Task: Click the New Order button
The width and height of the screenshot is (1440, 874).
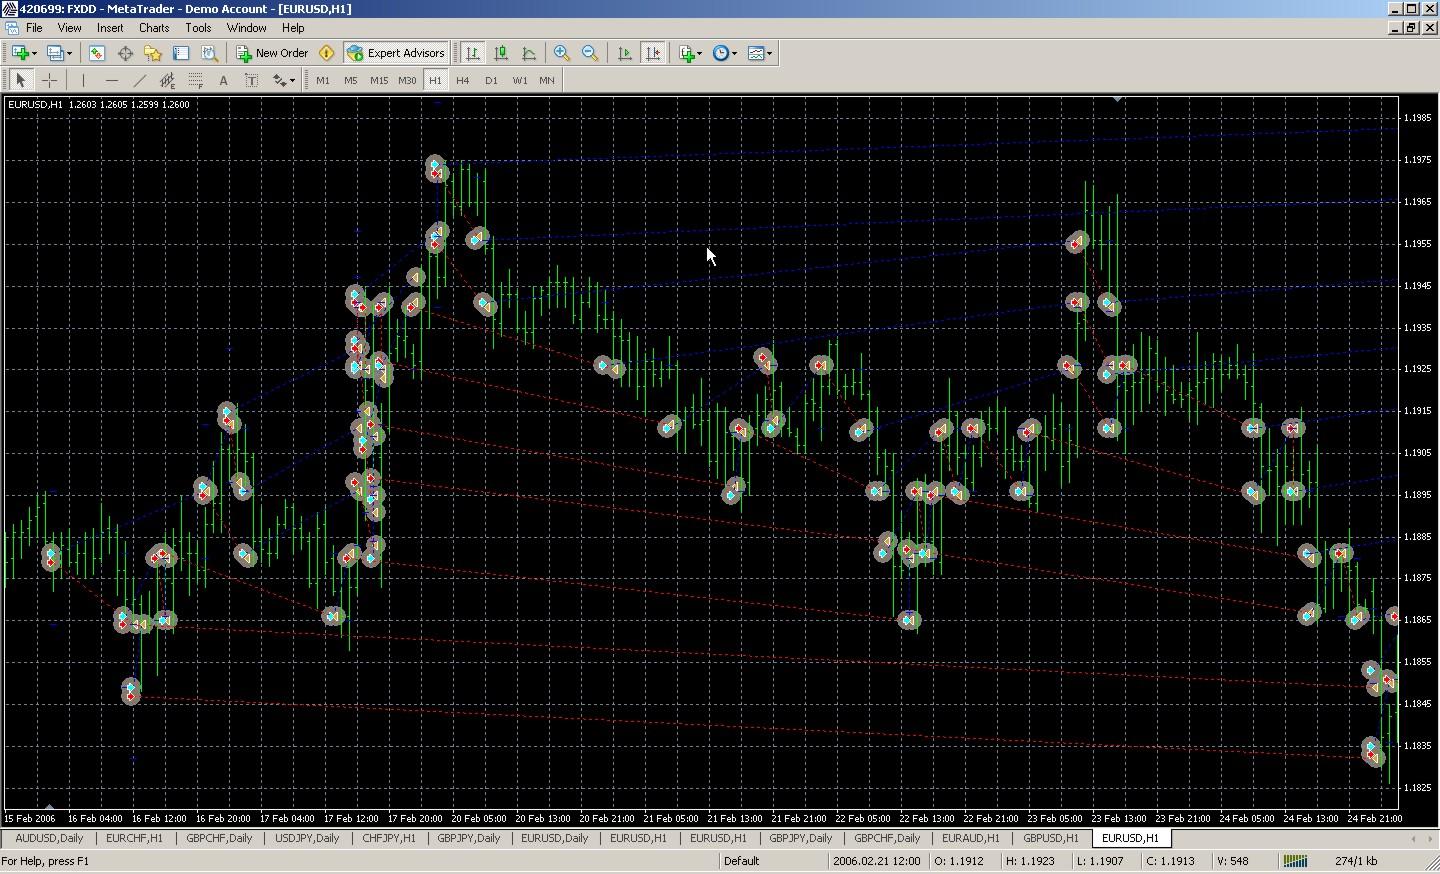Action: [x=272, y=53]
